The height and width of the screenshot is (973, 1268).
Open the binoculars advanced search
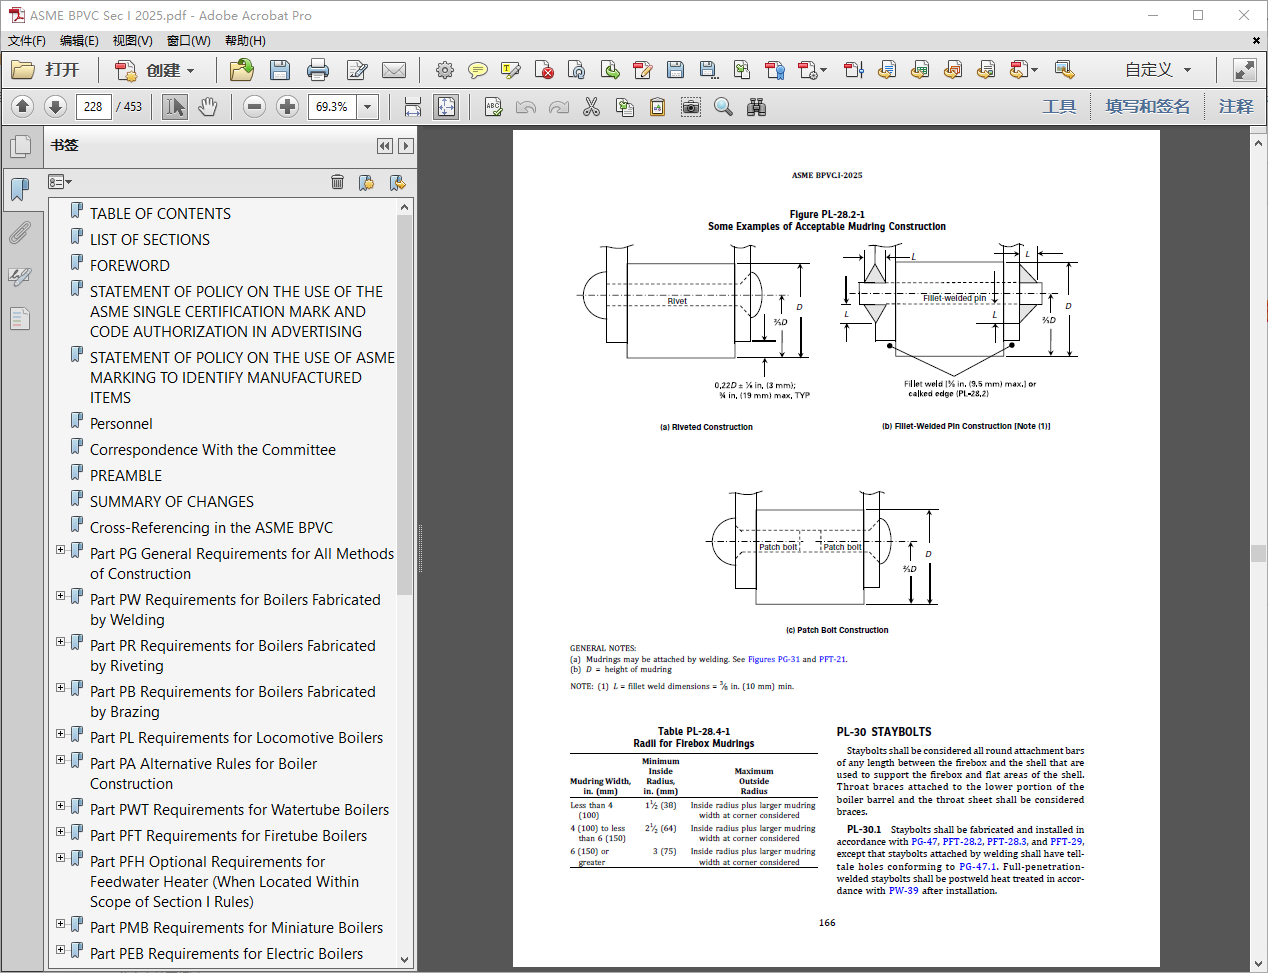pyautogui.click(x=756, y=107)
